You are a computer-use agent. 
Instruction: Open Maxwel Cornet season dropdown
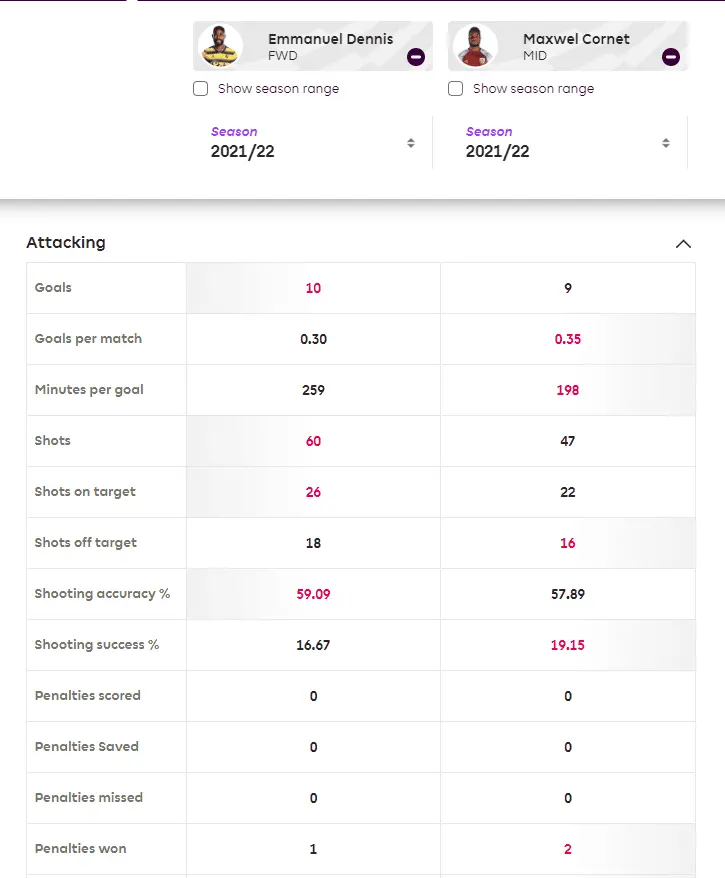point(568,143)
